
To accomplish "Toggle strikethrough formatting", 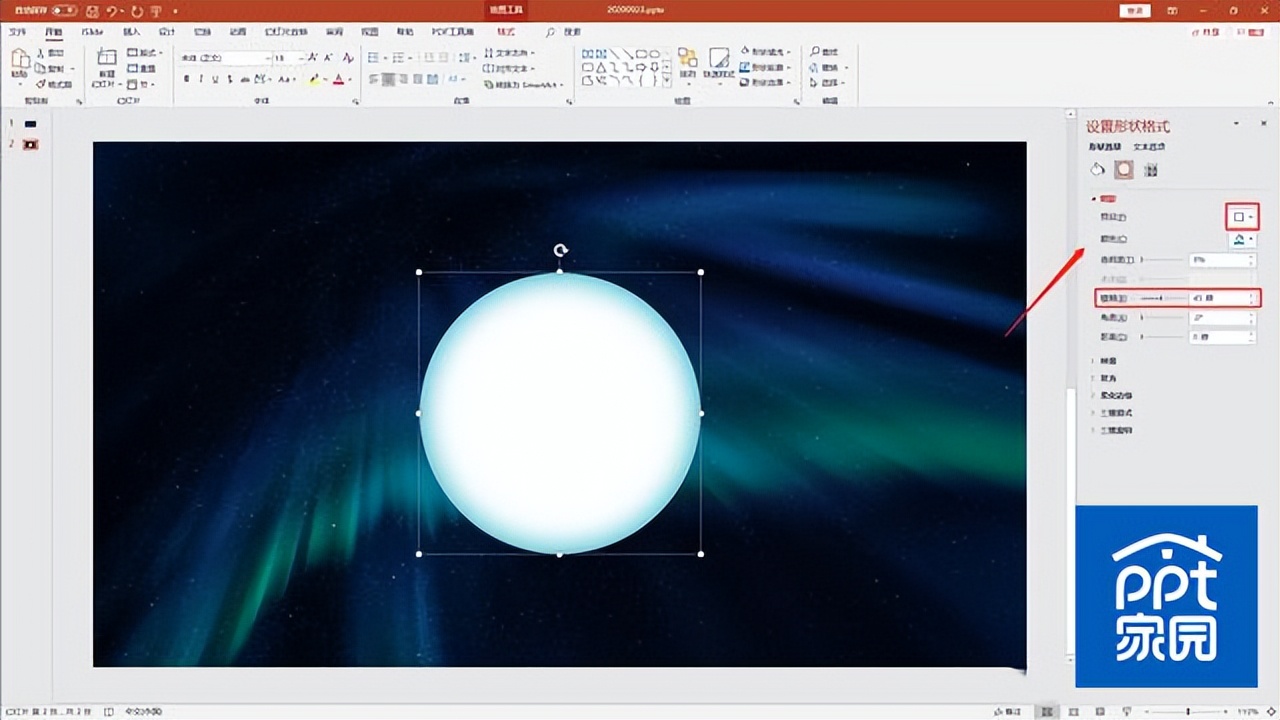I will coord(245,79).
